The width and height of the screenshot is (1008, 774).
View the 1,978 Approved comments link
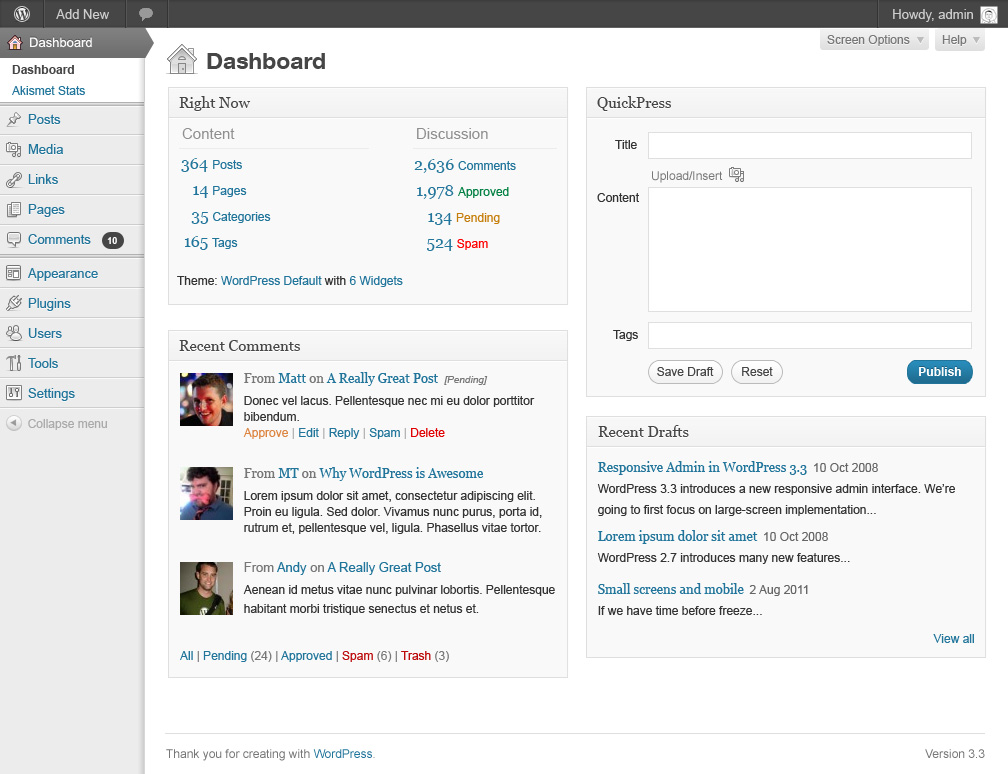pos(462,192)
